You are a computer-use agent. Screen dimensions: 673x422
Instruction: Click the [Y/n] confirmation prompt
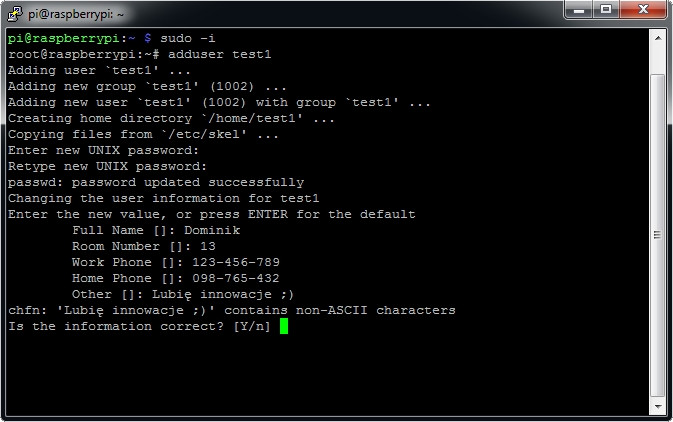click(x=252, y=327)
